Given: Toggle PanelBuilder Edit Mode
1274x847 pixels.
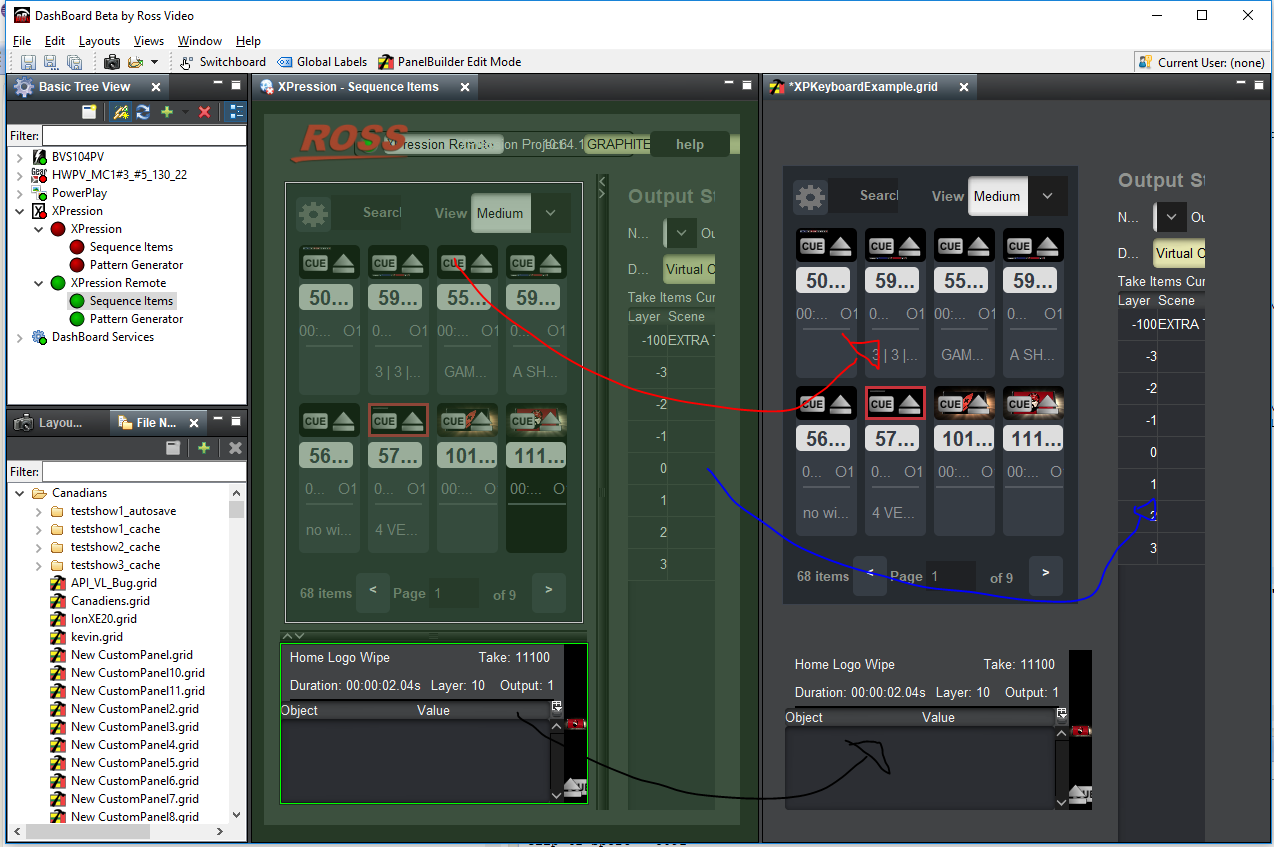Looking at the screenshot, I should pos(449,62).
